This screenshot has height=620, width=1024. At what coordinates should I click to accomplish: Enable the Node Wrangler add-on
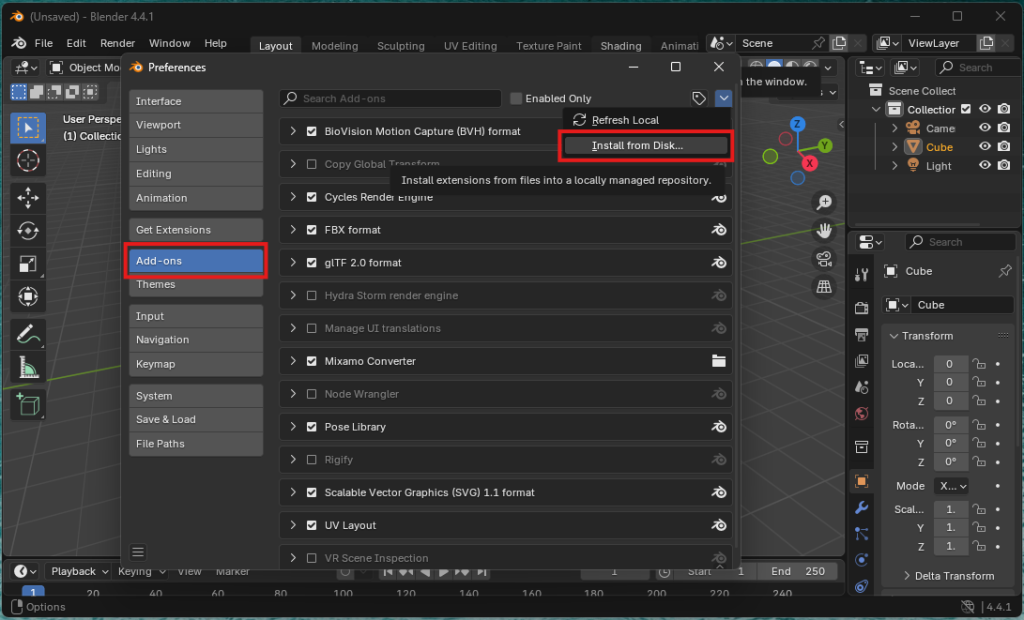pos(312,395)
